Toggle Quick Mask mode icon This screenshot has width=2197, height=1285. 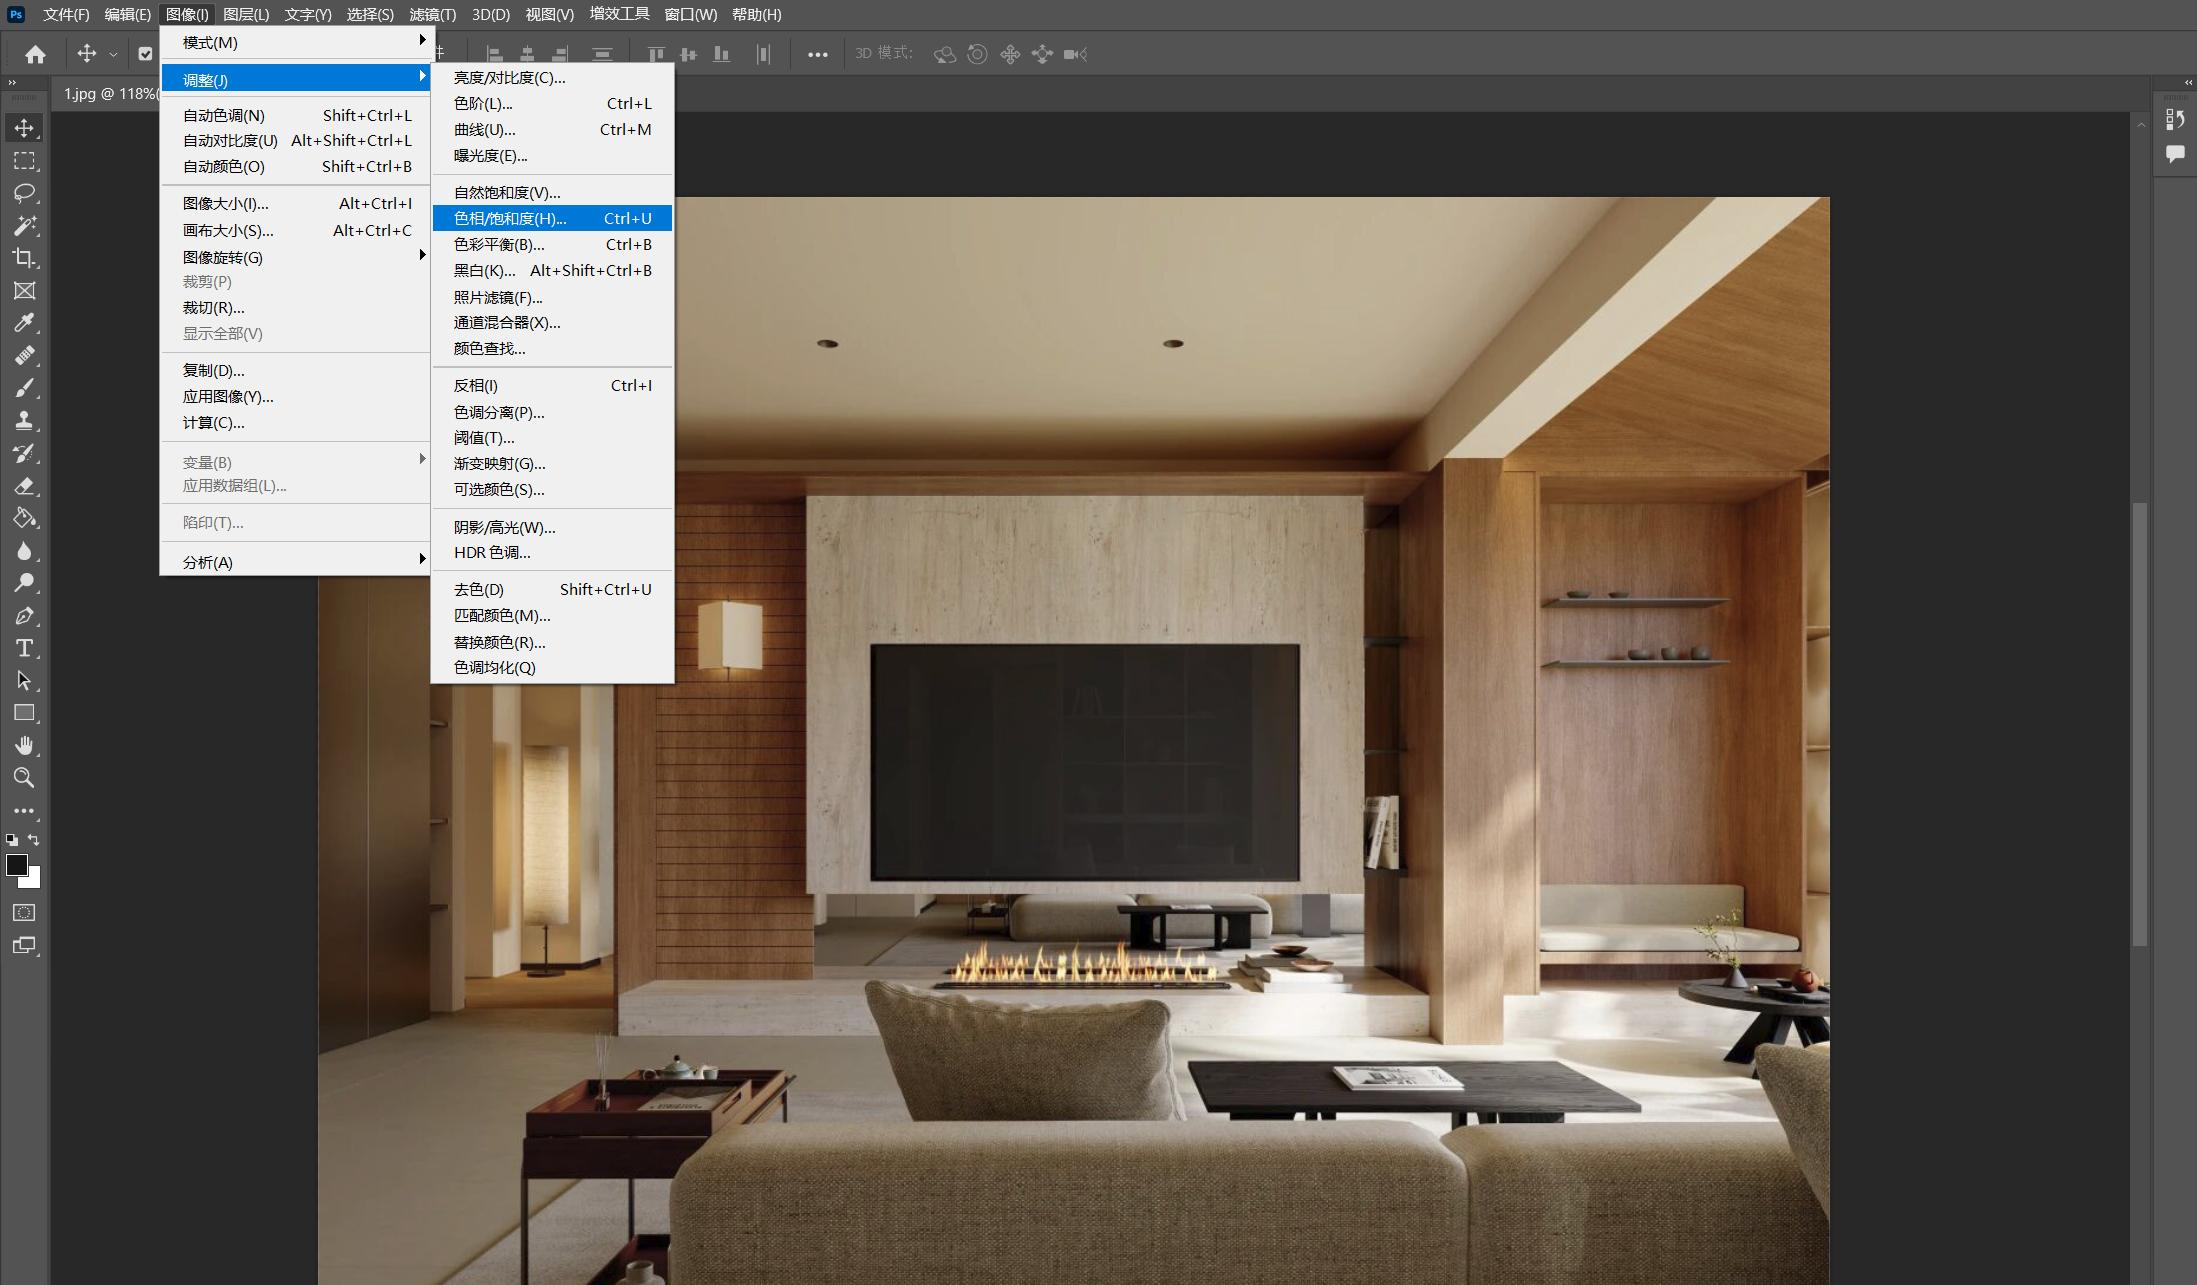pyautogui.click(x=24, y=912)
